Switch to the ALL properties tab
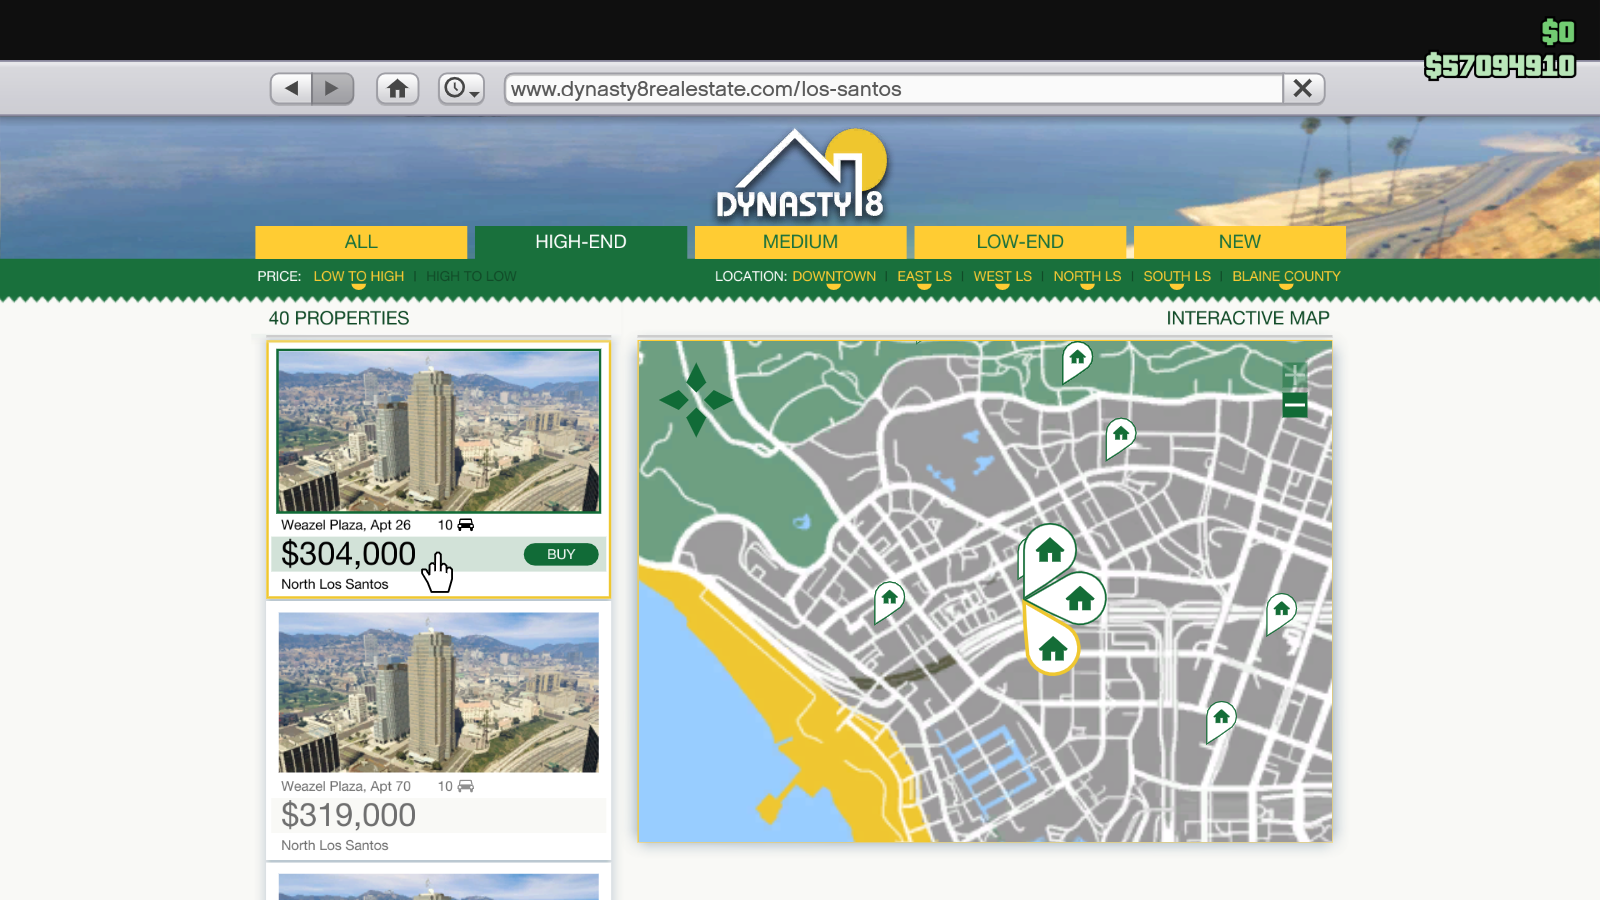Screen dimensions: 1600x900 coord(361,242)
